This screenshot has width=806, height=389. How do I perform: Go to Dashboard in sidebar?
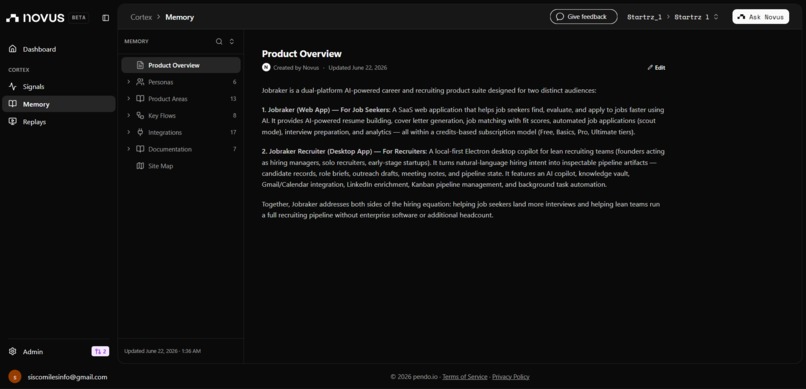(x=59, y=49)
